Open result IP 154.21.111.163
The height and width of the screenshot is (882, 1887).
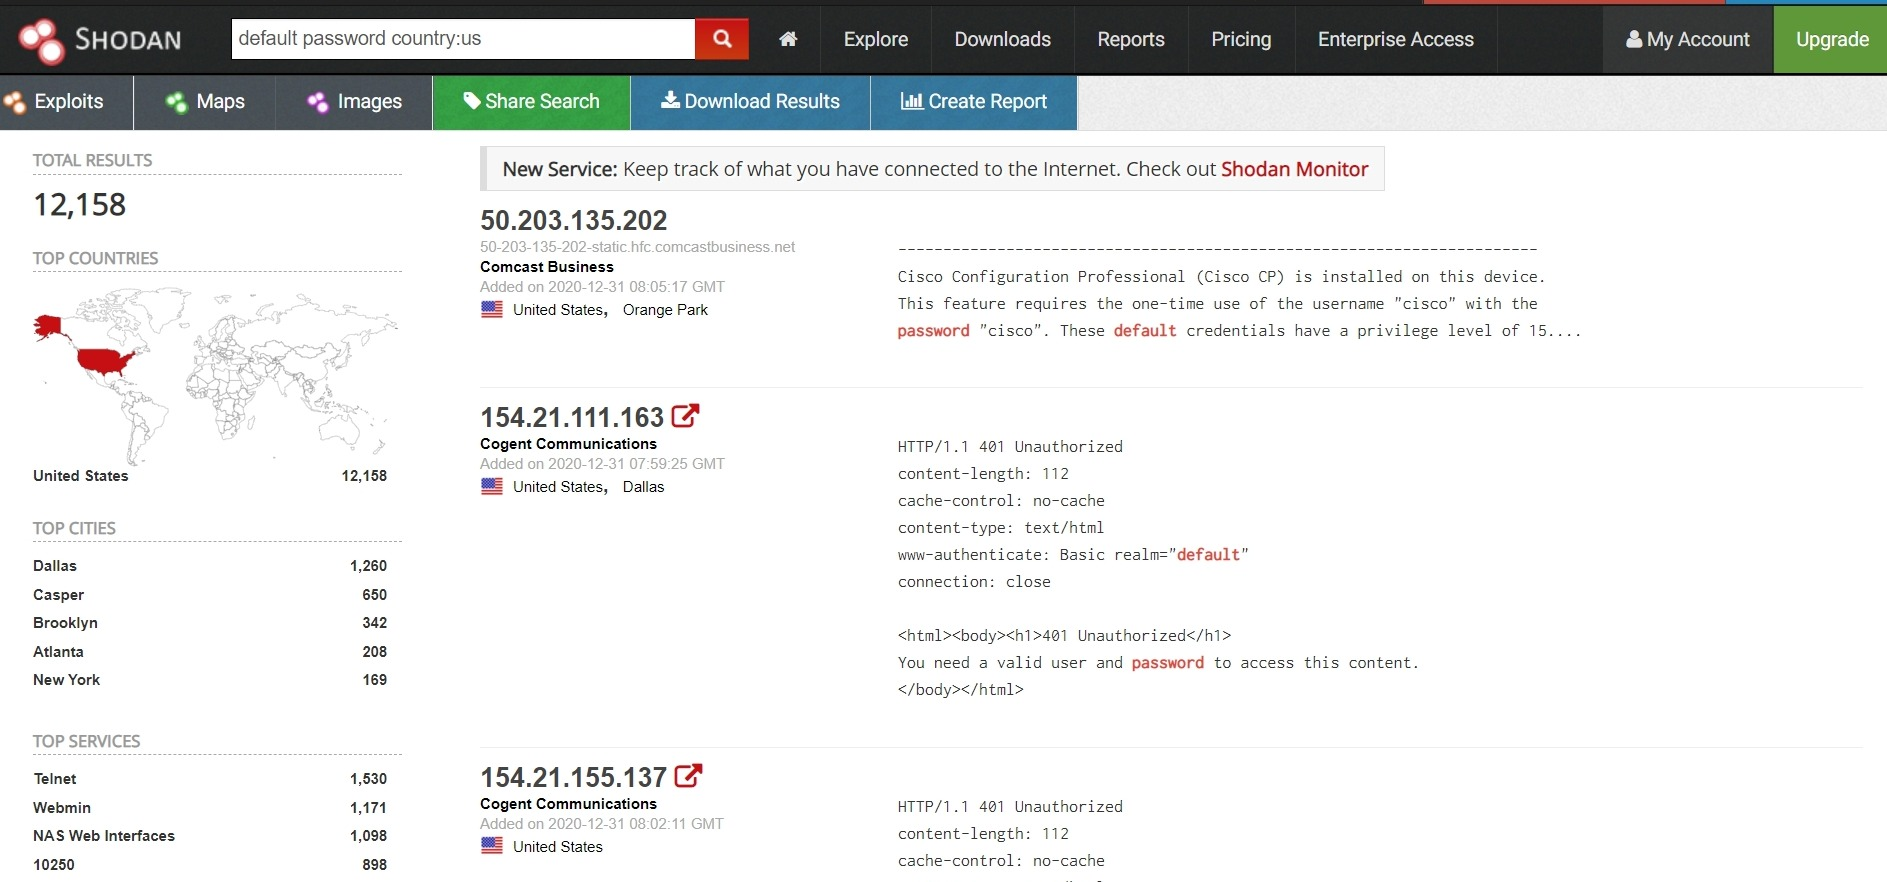click(572, 417)
